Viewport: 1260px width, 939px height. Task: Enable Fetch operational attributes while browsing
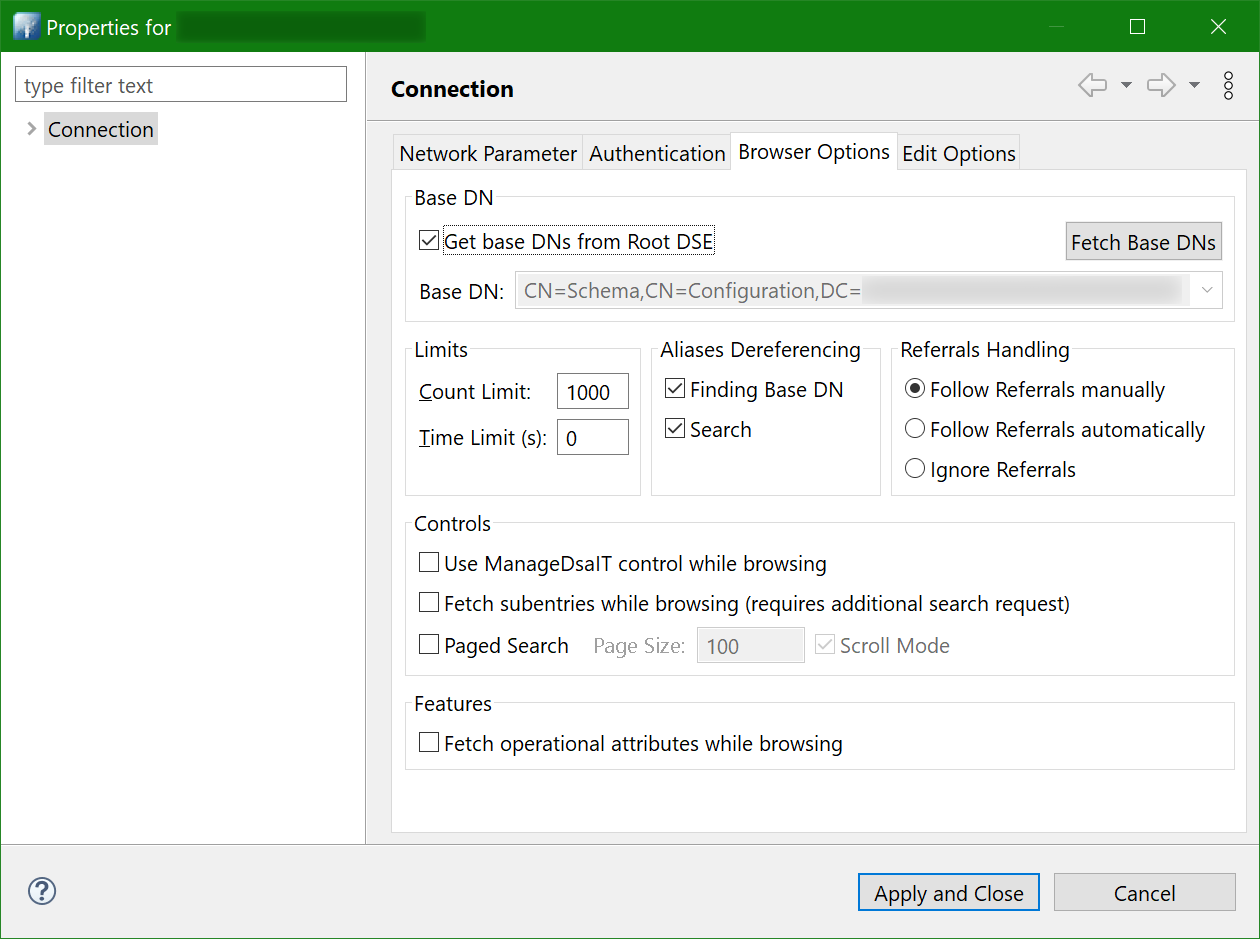click(429, 743)
